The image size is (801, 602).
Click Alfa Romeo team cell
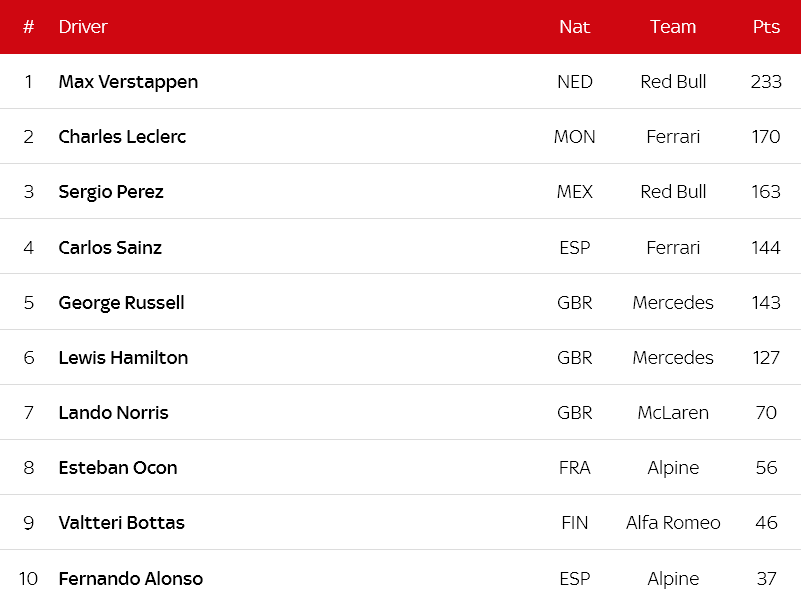click(x=673, y=523)
